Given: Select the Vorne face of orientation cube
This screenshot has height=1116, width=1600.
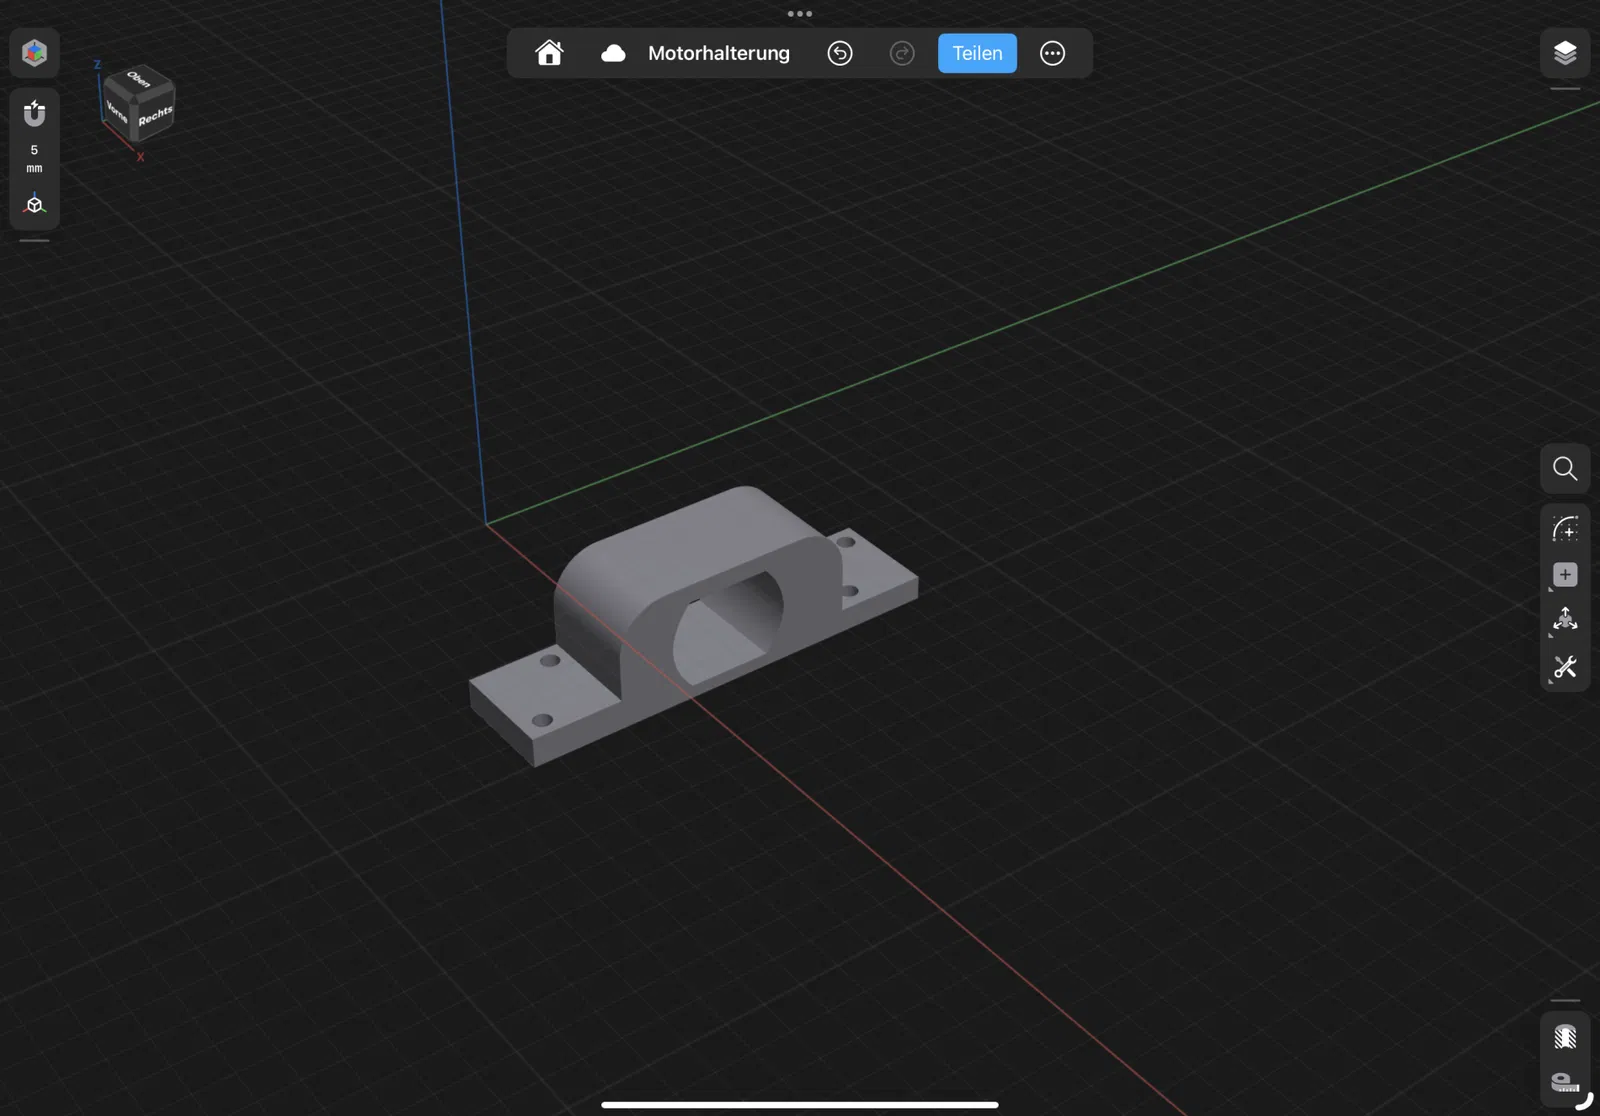Looking at the screenshot, I should tap(117, 112).
